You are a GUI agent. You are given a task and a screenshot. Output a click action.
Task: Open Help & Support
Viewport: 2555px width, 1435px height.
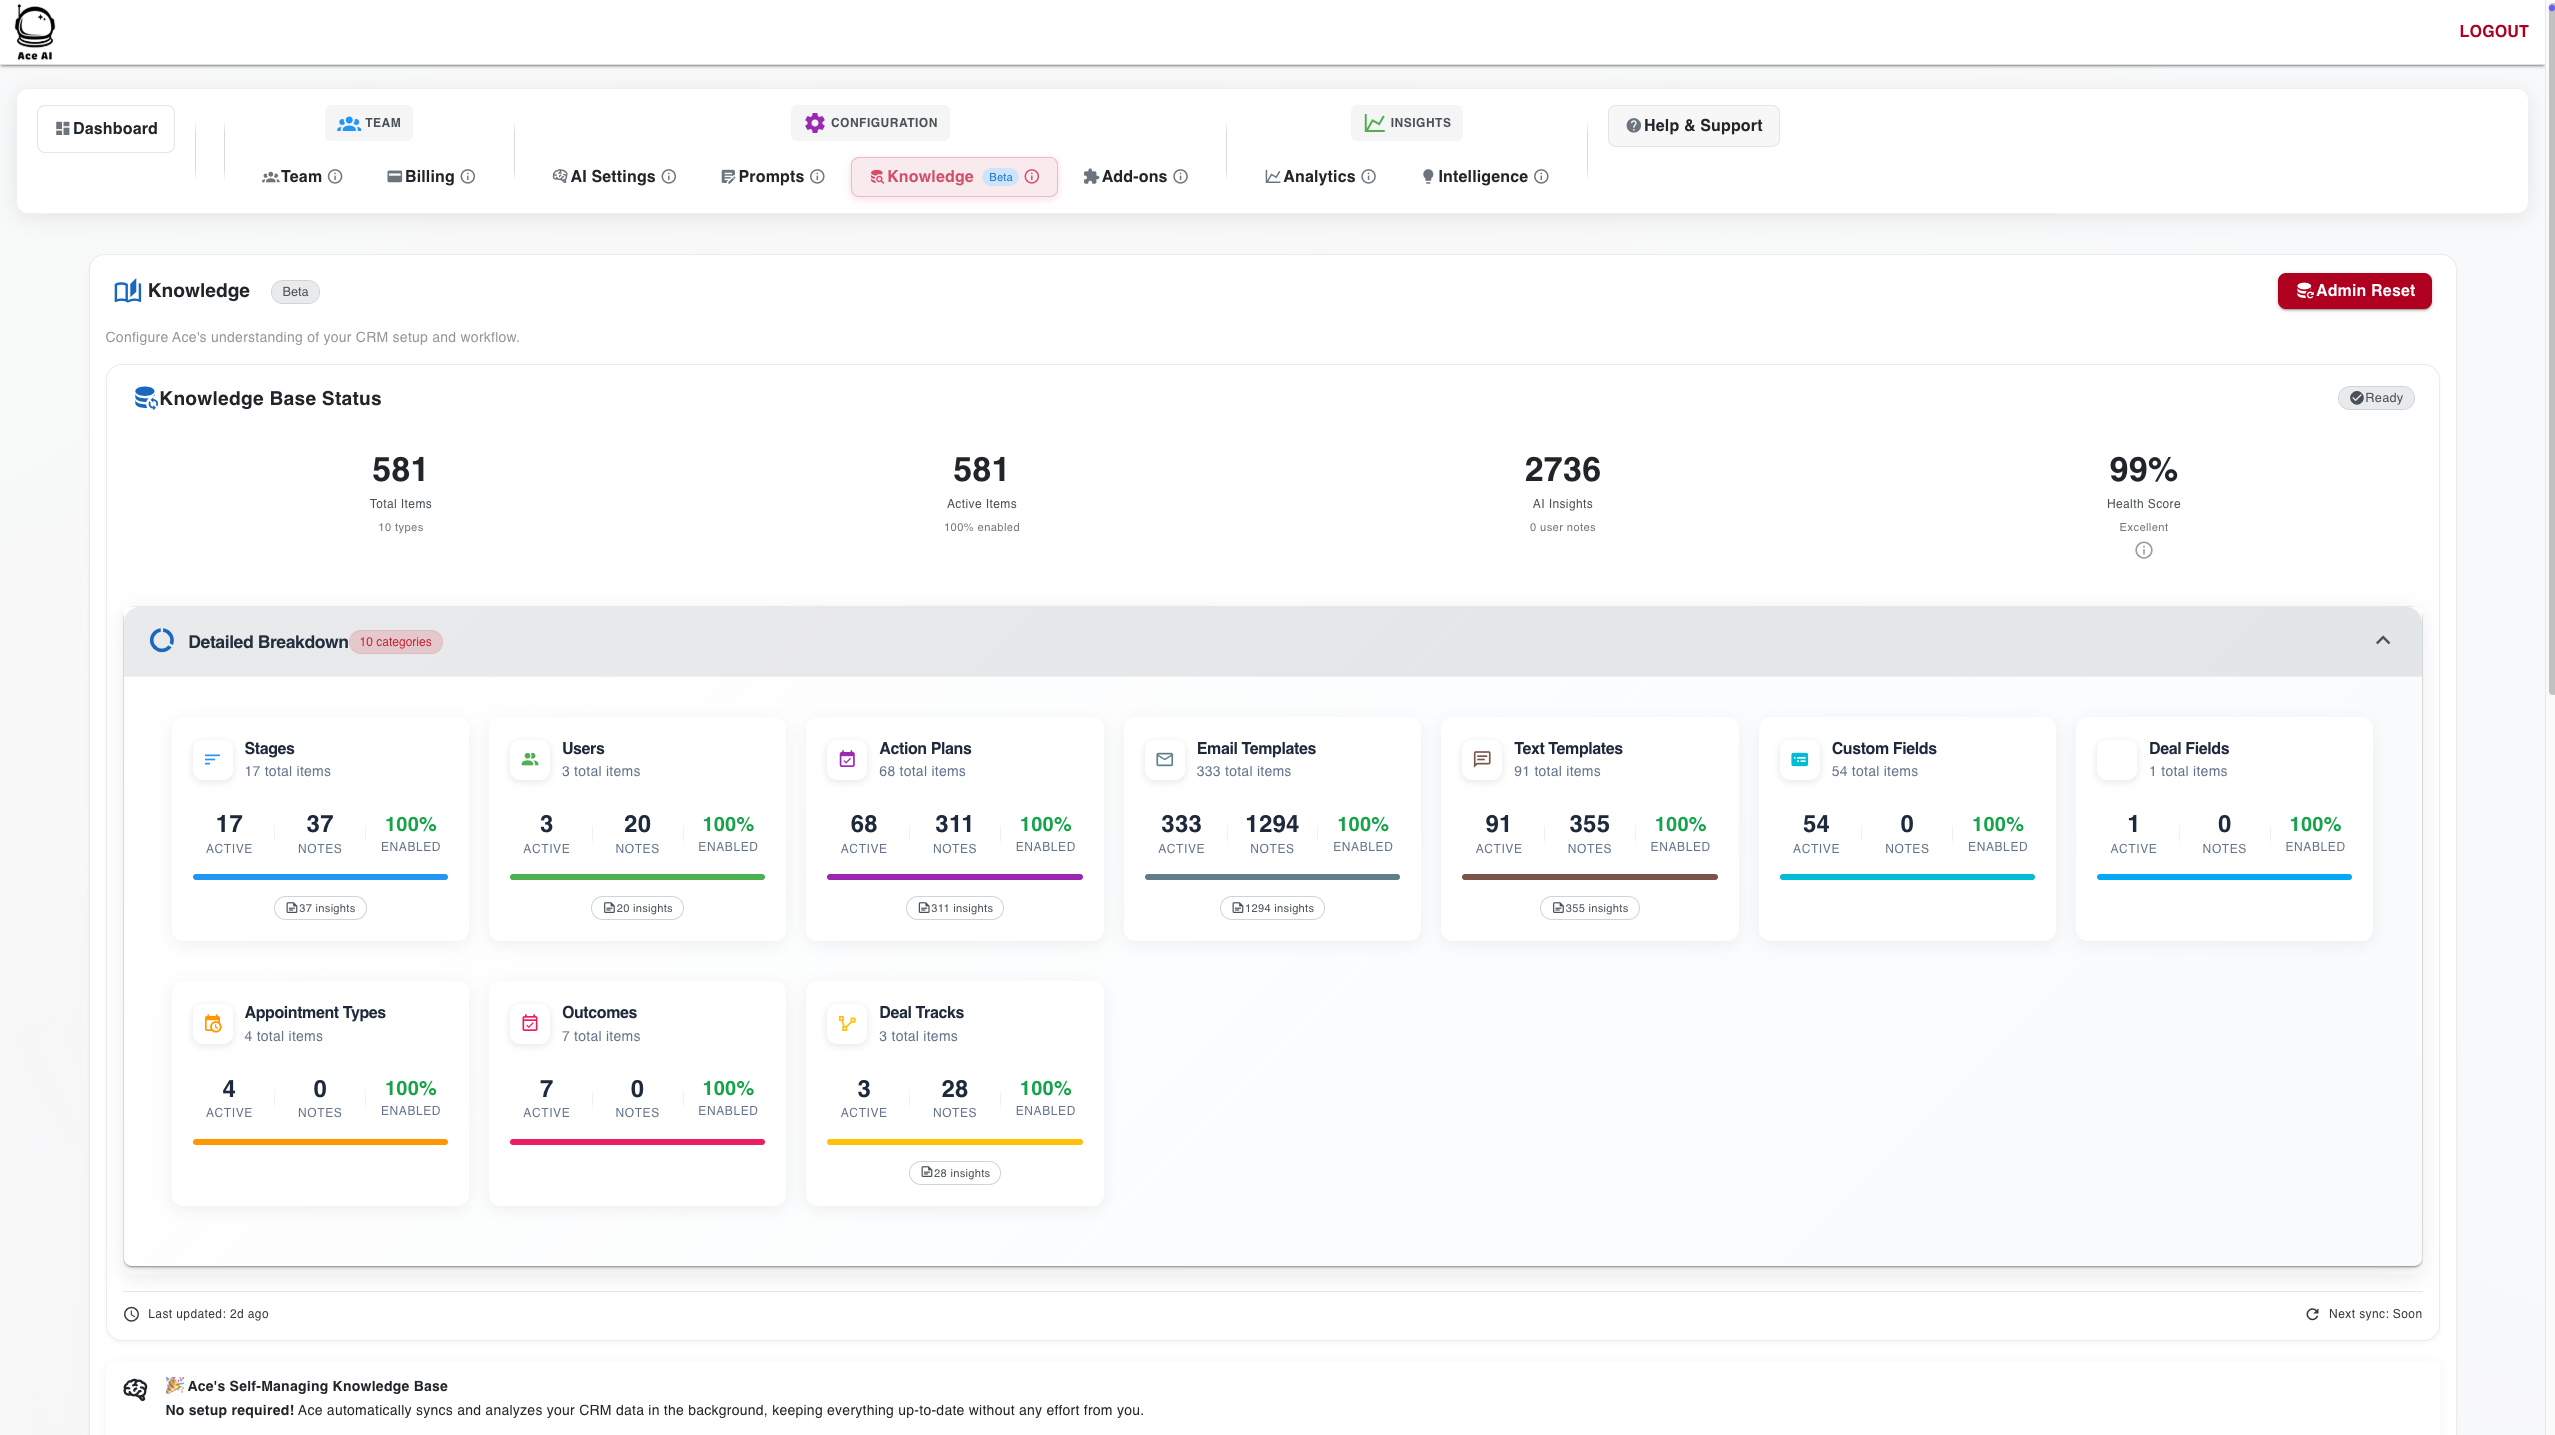click(x=1693, y=126)
